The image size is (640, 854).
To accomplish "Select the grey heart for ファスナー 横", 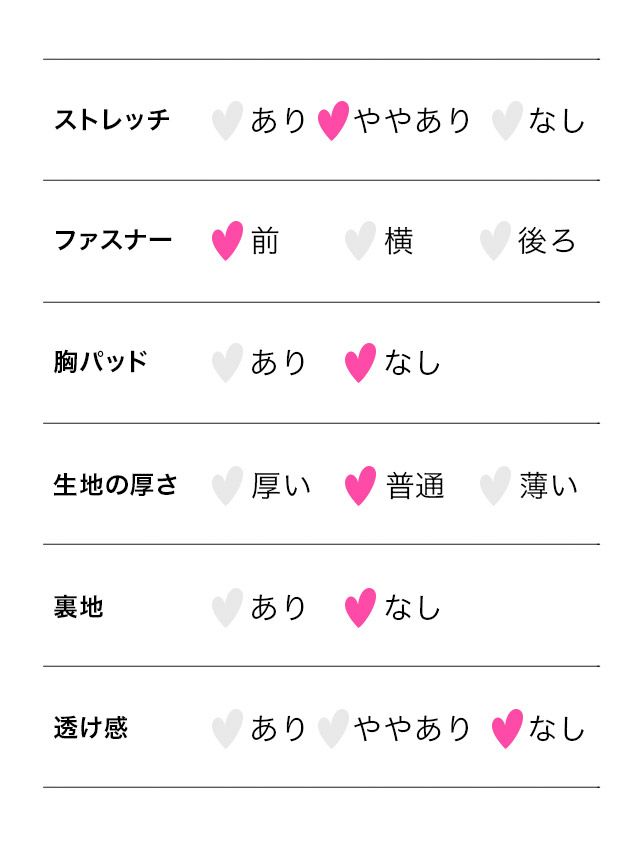I will [x=360, y=241].
